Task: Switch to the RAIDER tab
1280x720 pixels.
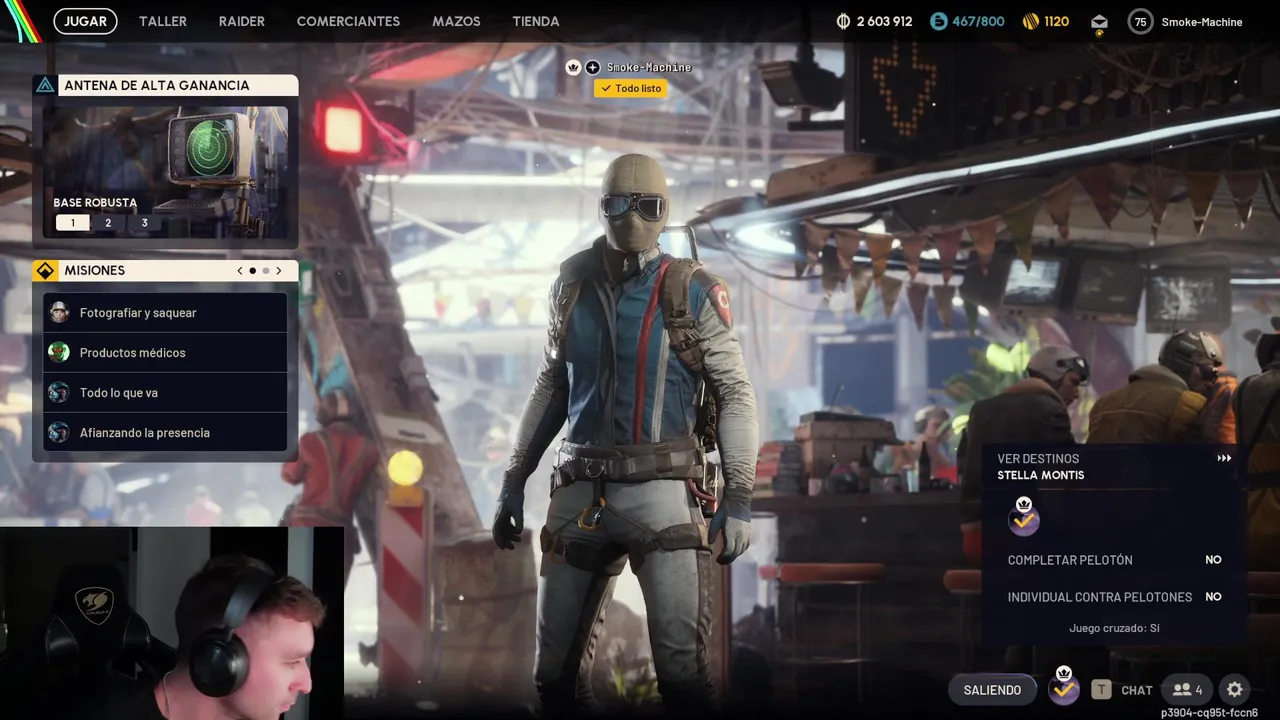Action: [242, 21]
